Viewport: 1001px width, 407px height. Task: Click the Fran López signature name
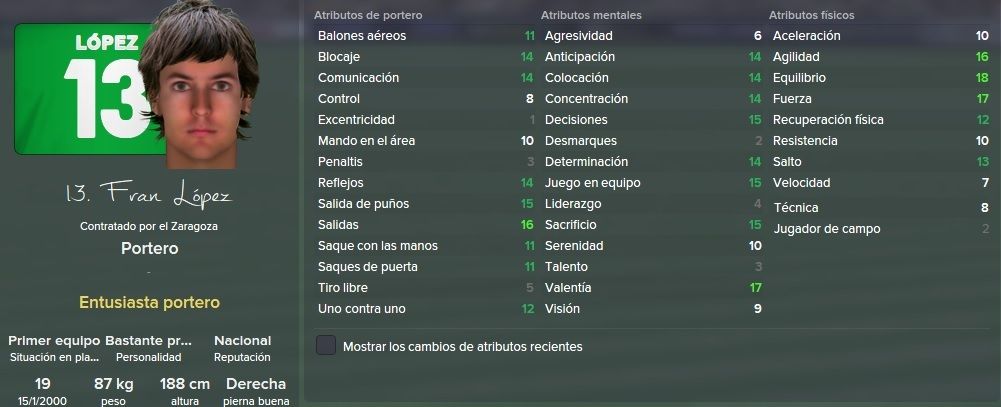click(x=149, y=195)
